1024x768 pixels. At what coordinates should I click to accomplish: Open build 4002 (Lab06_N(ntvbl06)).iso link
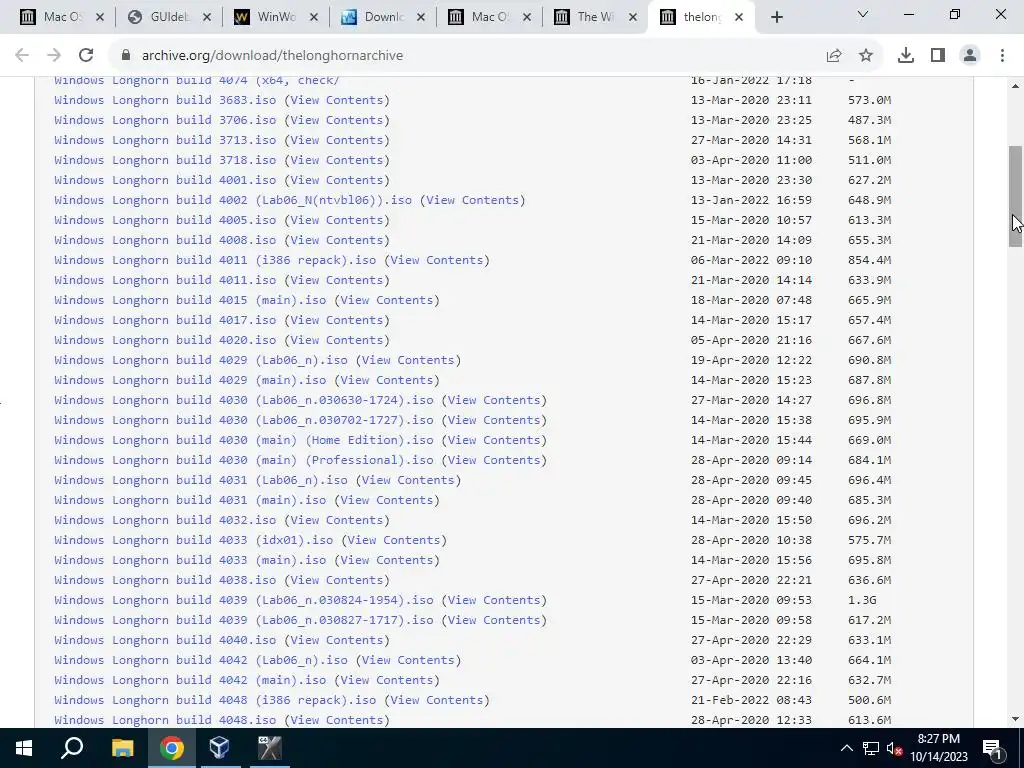point(233,200)
